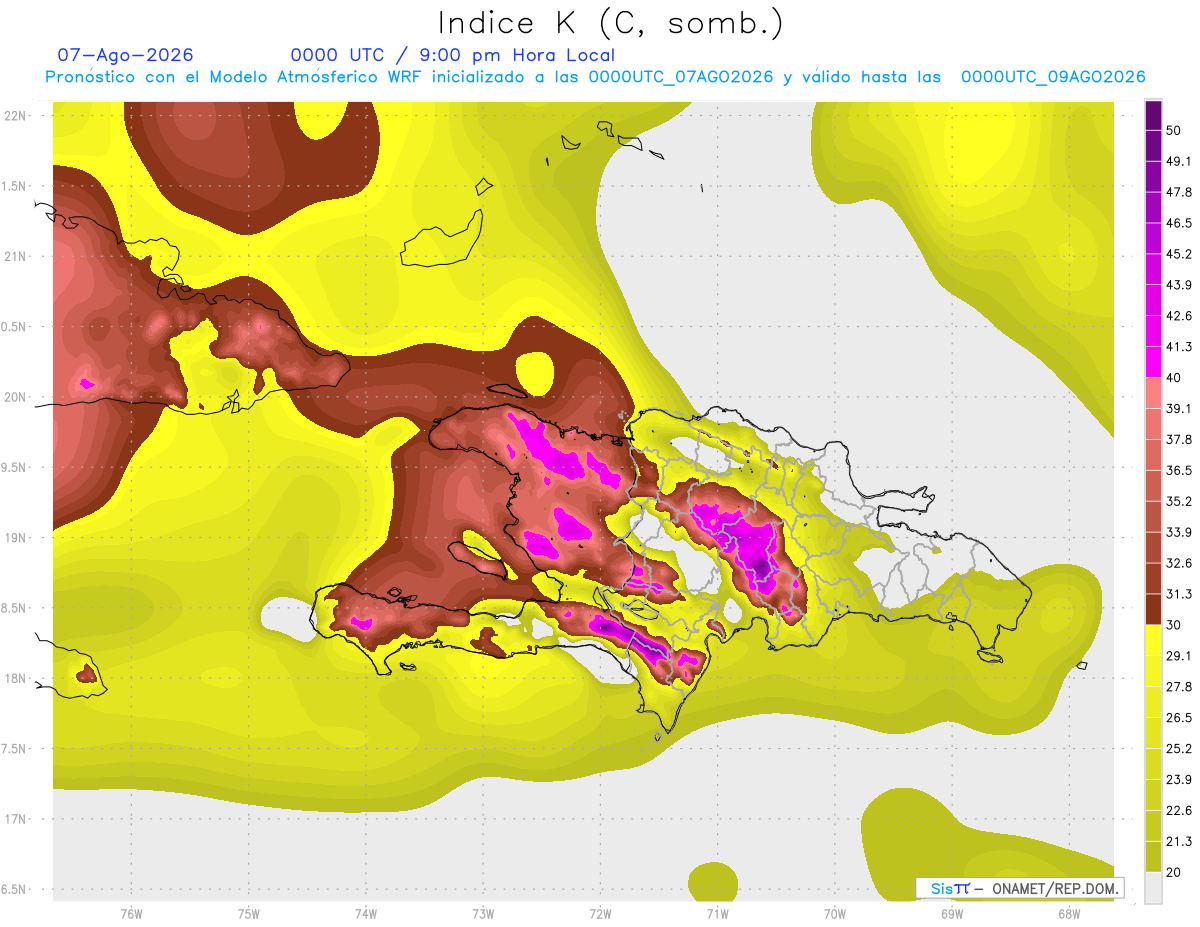This screenshot has height=927, width=1200.
Task: Click the "69W" longitude label
Action: (951, 912)
